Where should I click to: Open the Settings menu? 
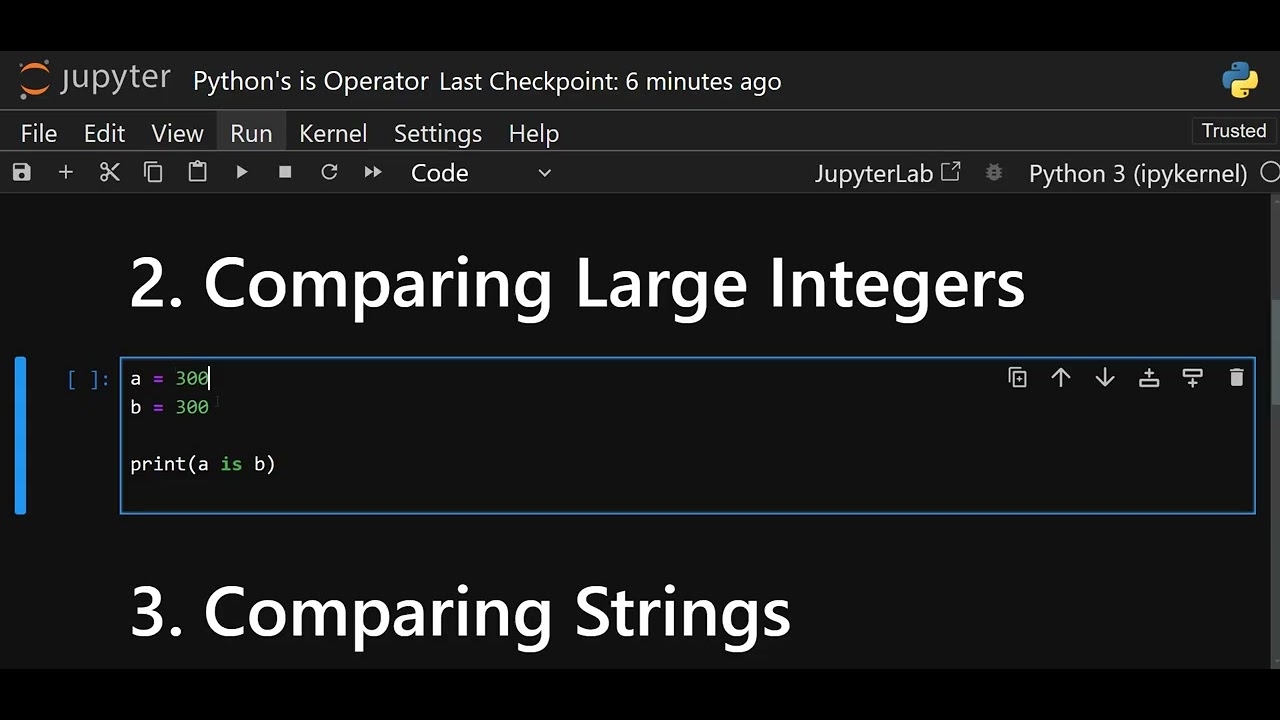pos(438,133)
